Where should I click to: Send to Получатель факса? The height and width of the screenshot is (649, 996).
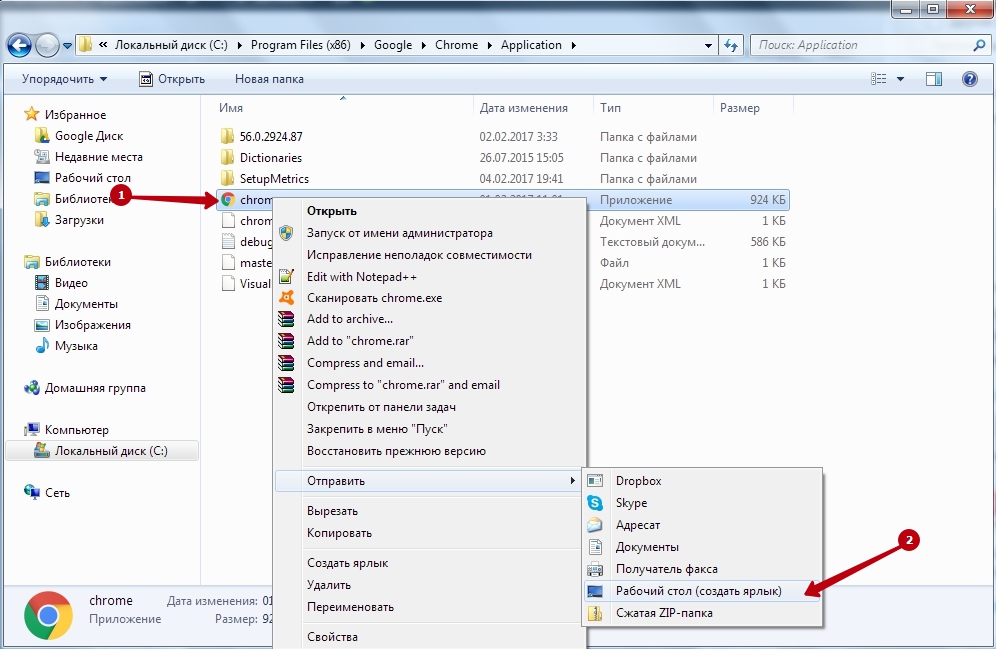[703, 568]
